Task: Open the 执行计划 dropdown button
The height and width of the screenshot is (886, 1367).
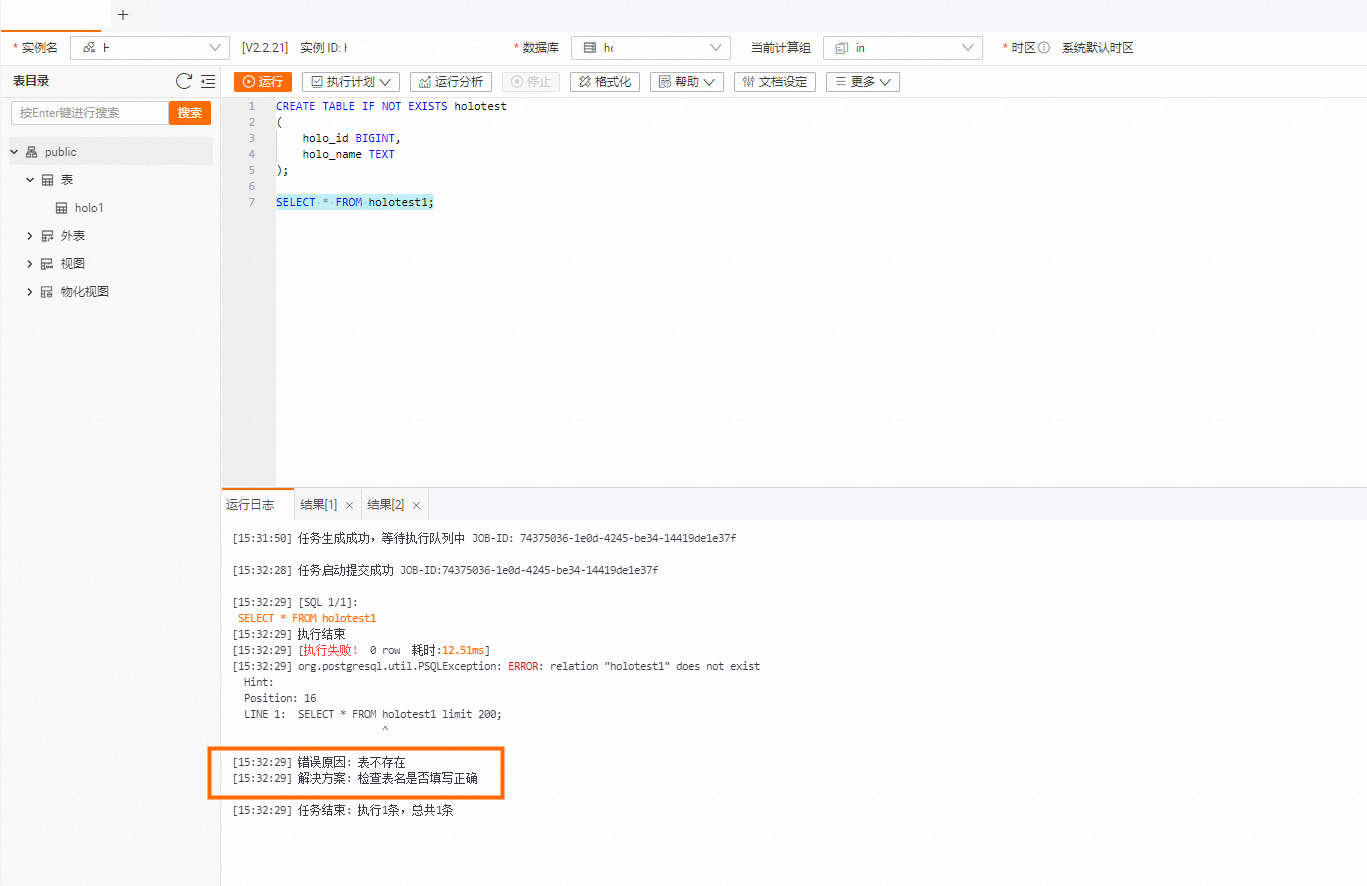Action: click(351, 82)
